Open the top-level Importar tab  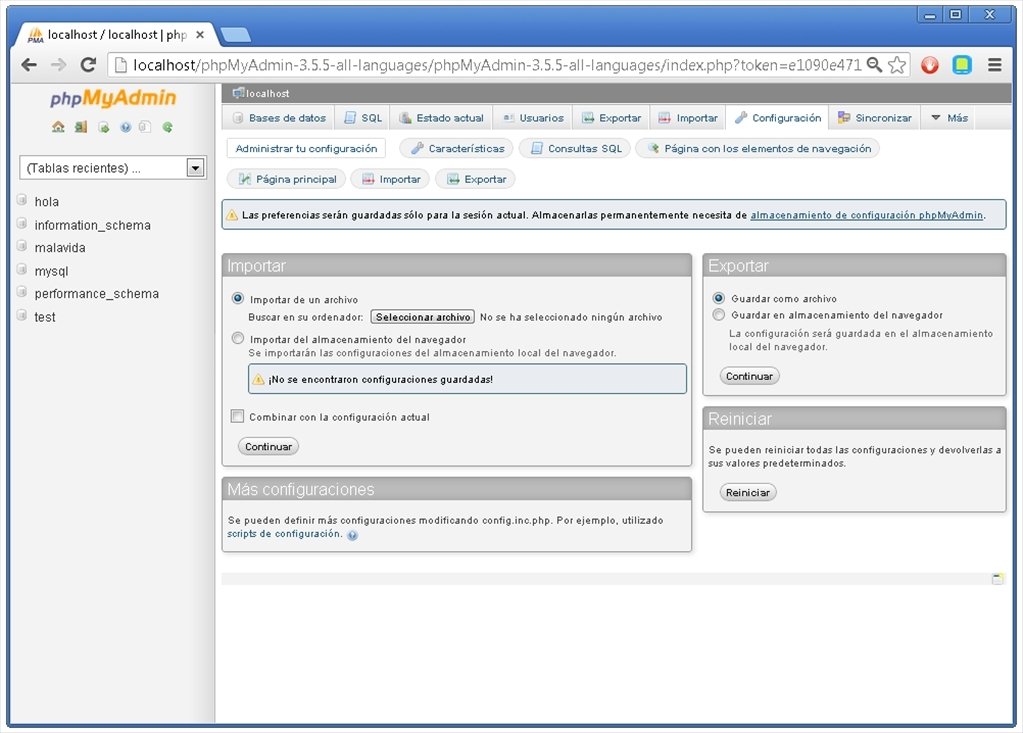[x=688, y=118]
